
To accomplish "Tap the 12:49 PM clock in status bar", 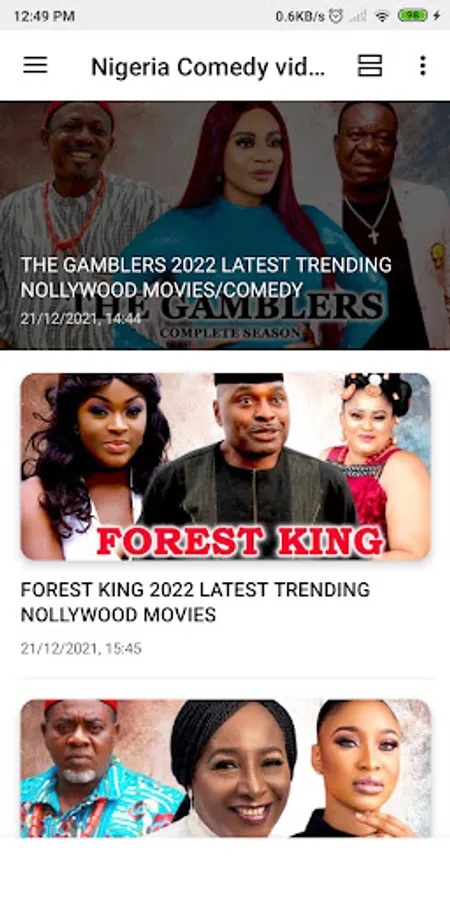I will 44,16.
